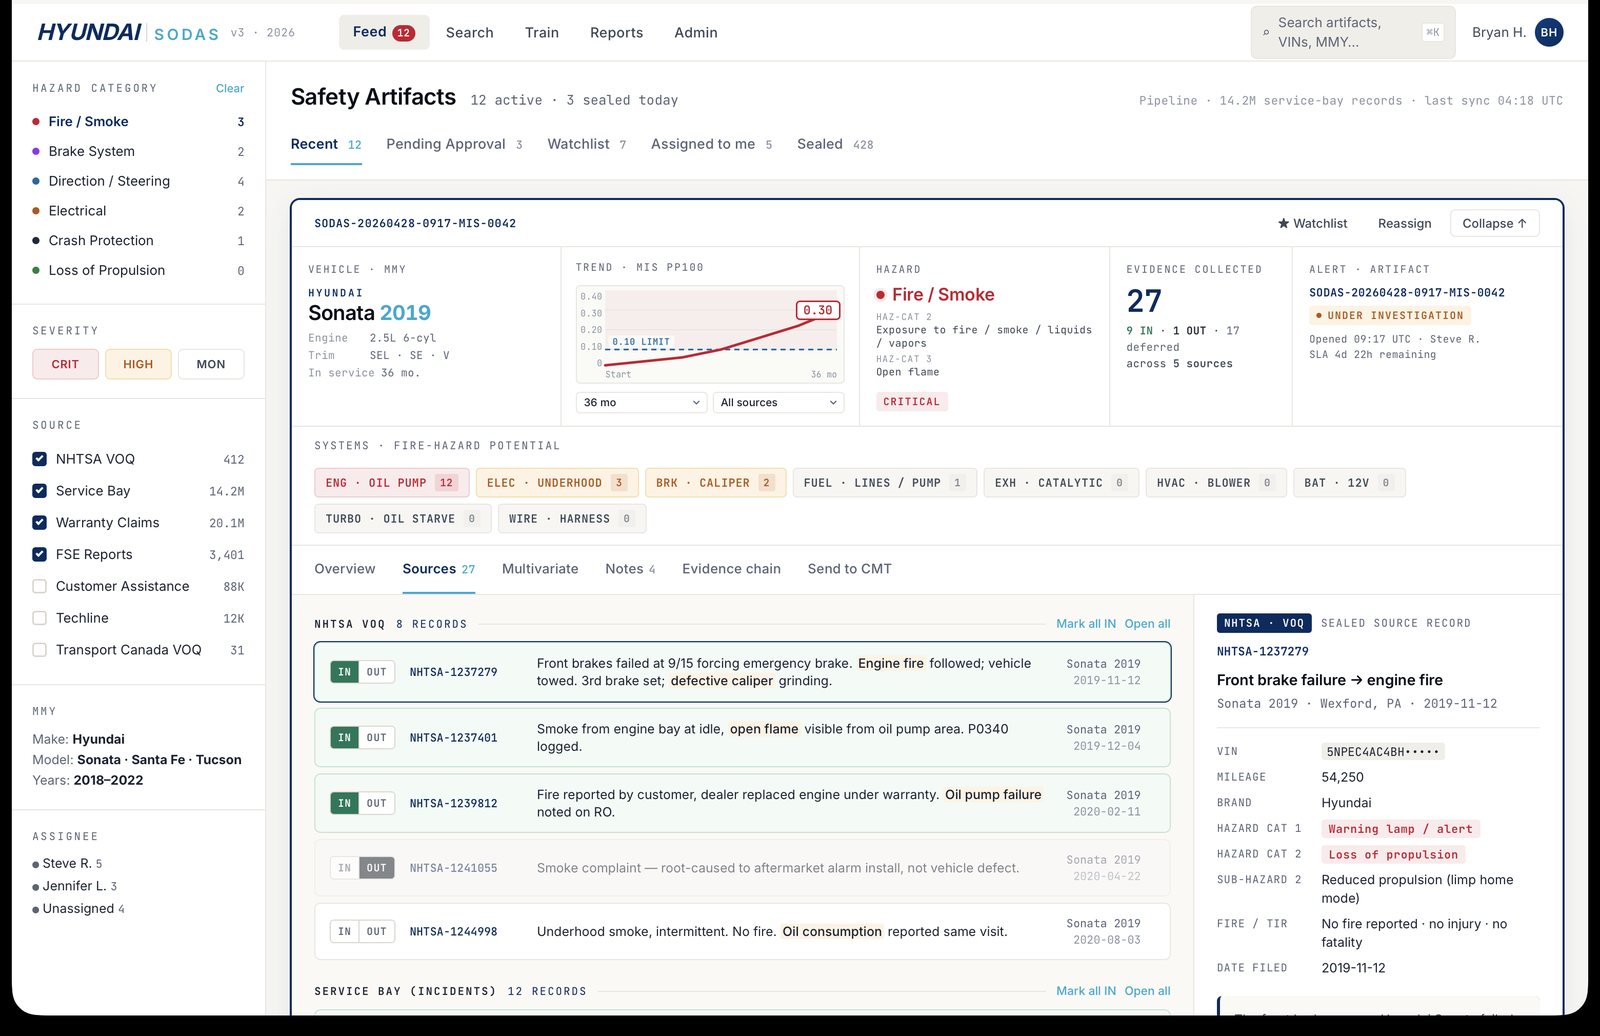The width and height of the screenshot is (1600, 1036).
Task: Filter by HIGH severity
Action: coord(138,364)
